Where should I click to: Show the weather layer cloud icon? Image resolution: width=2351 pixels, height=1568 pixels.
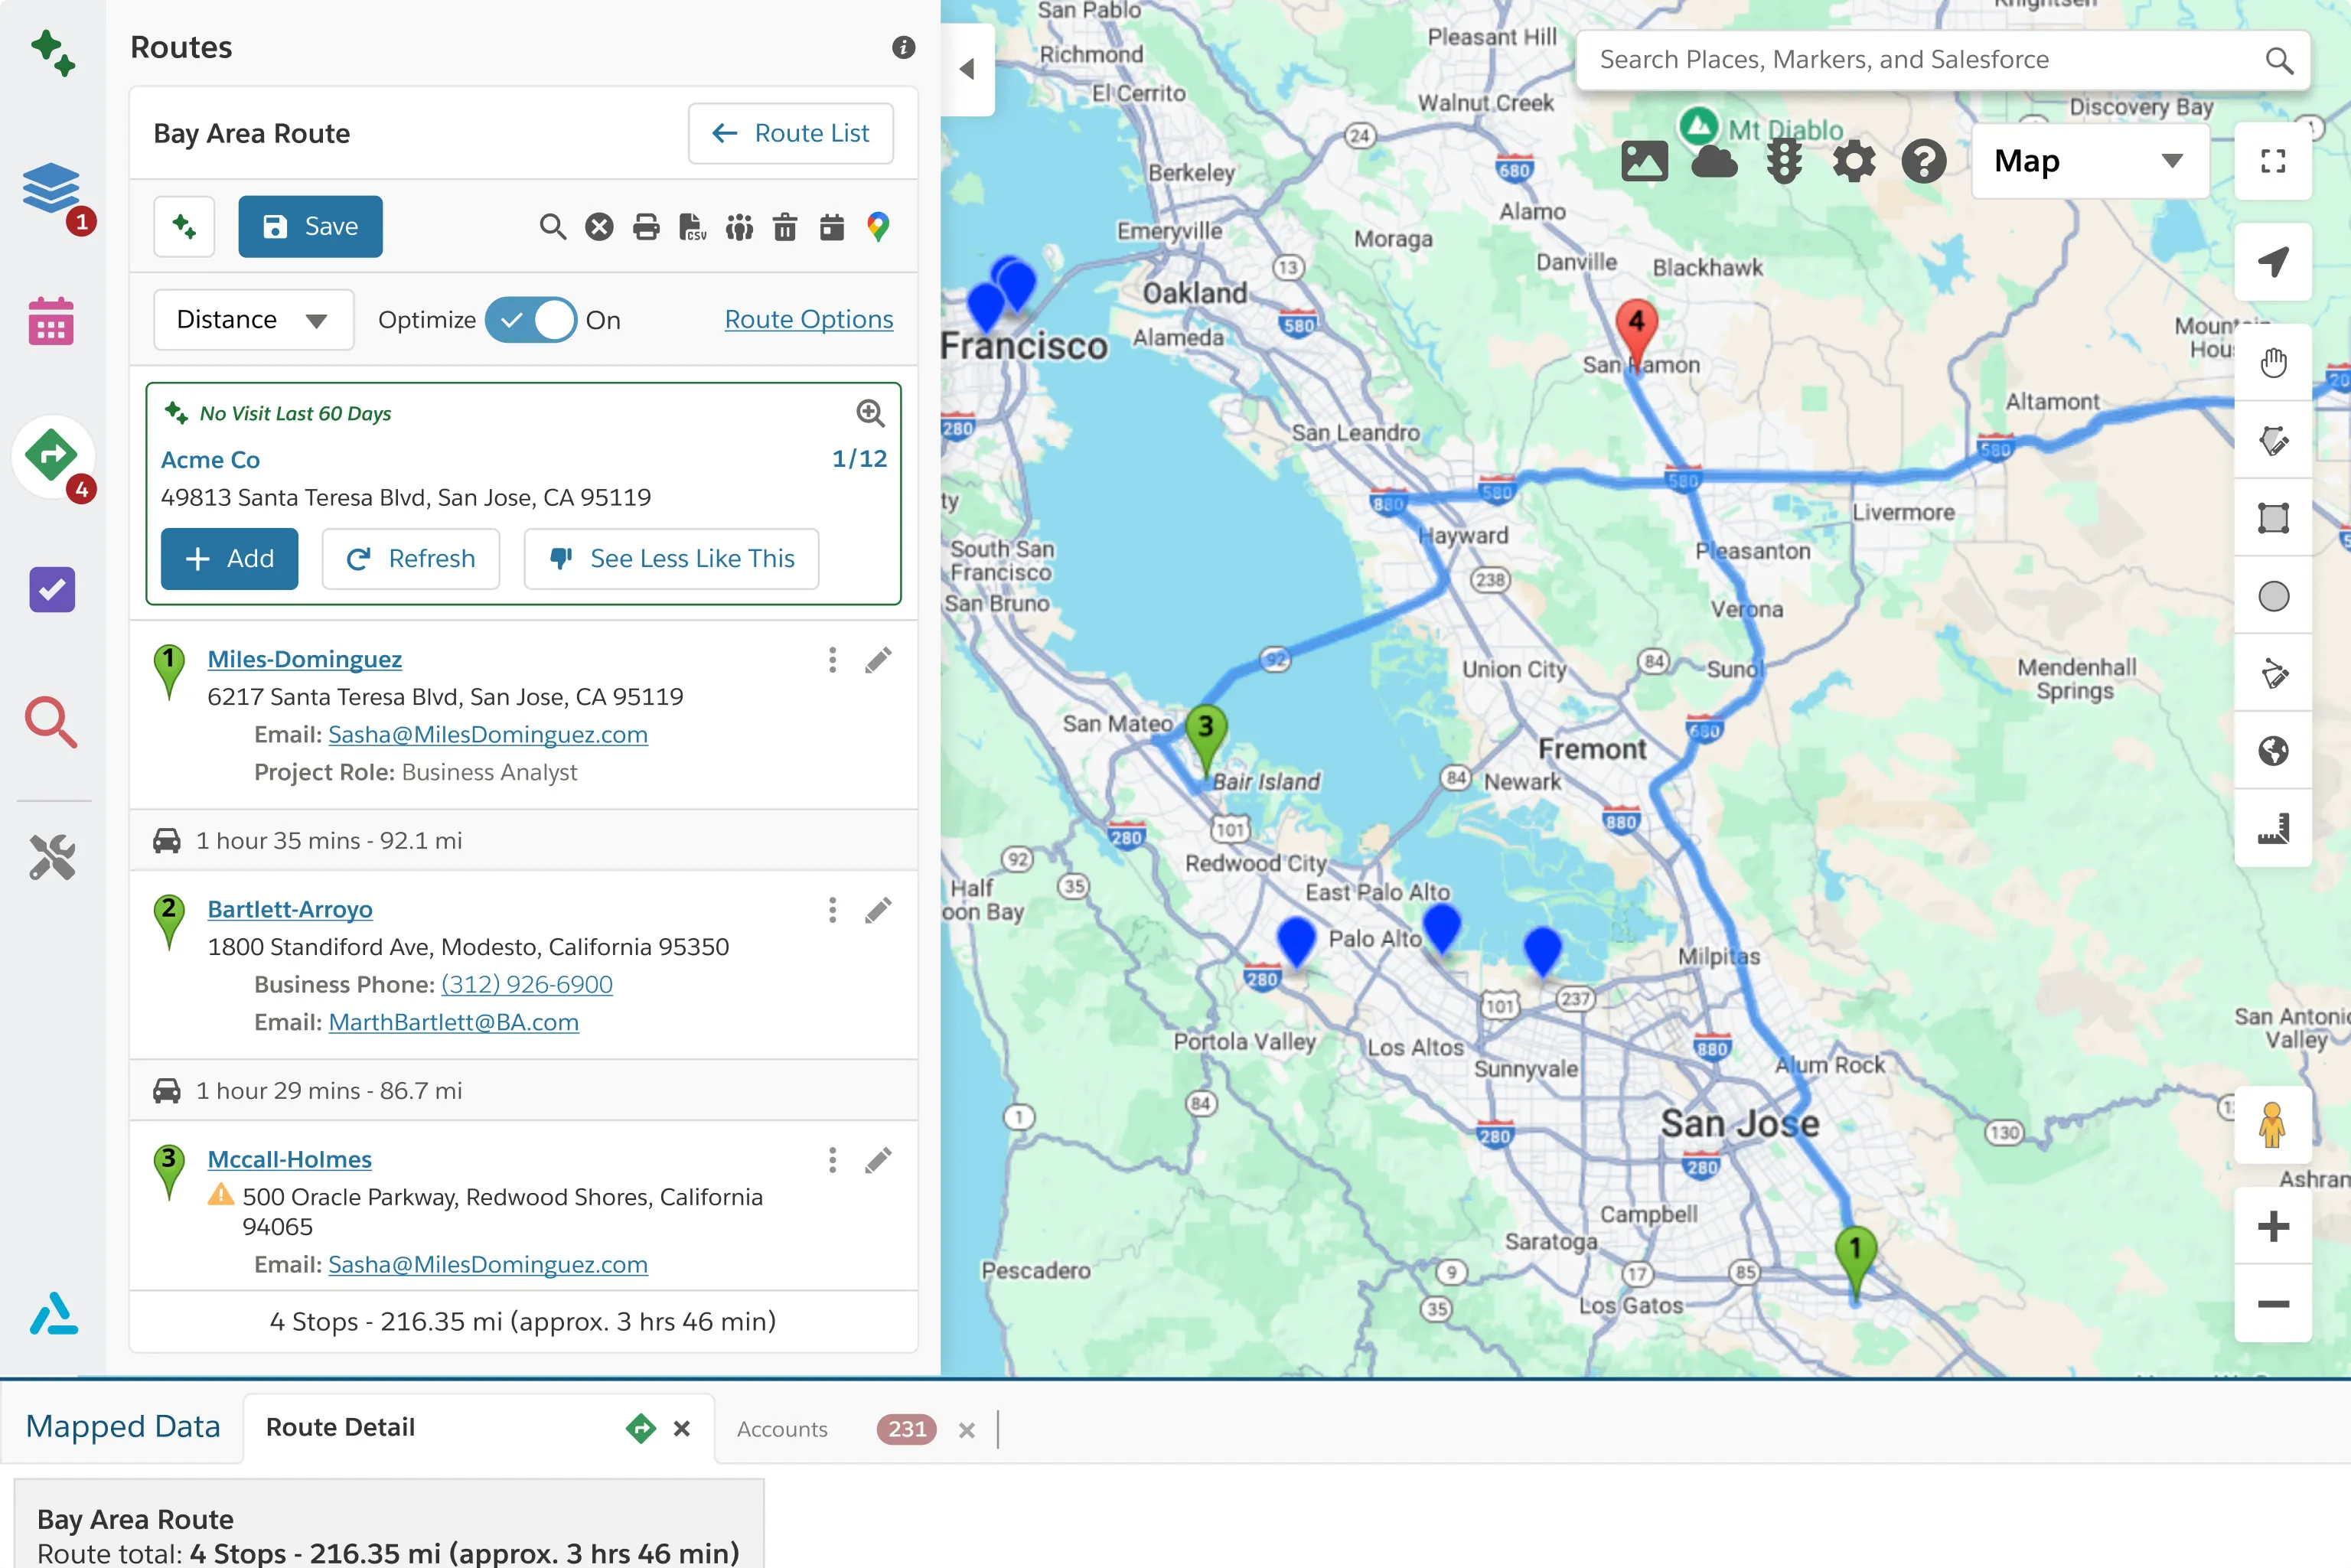(1714, 161)
